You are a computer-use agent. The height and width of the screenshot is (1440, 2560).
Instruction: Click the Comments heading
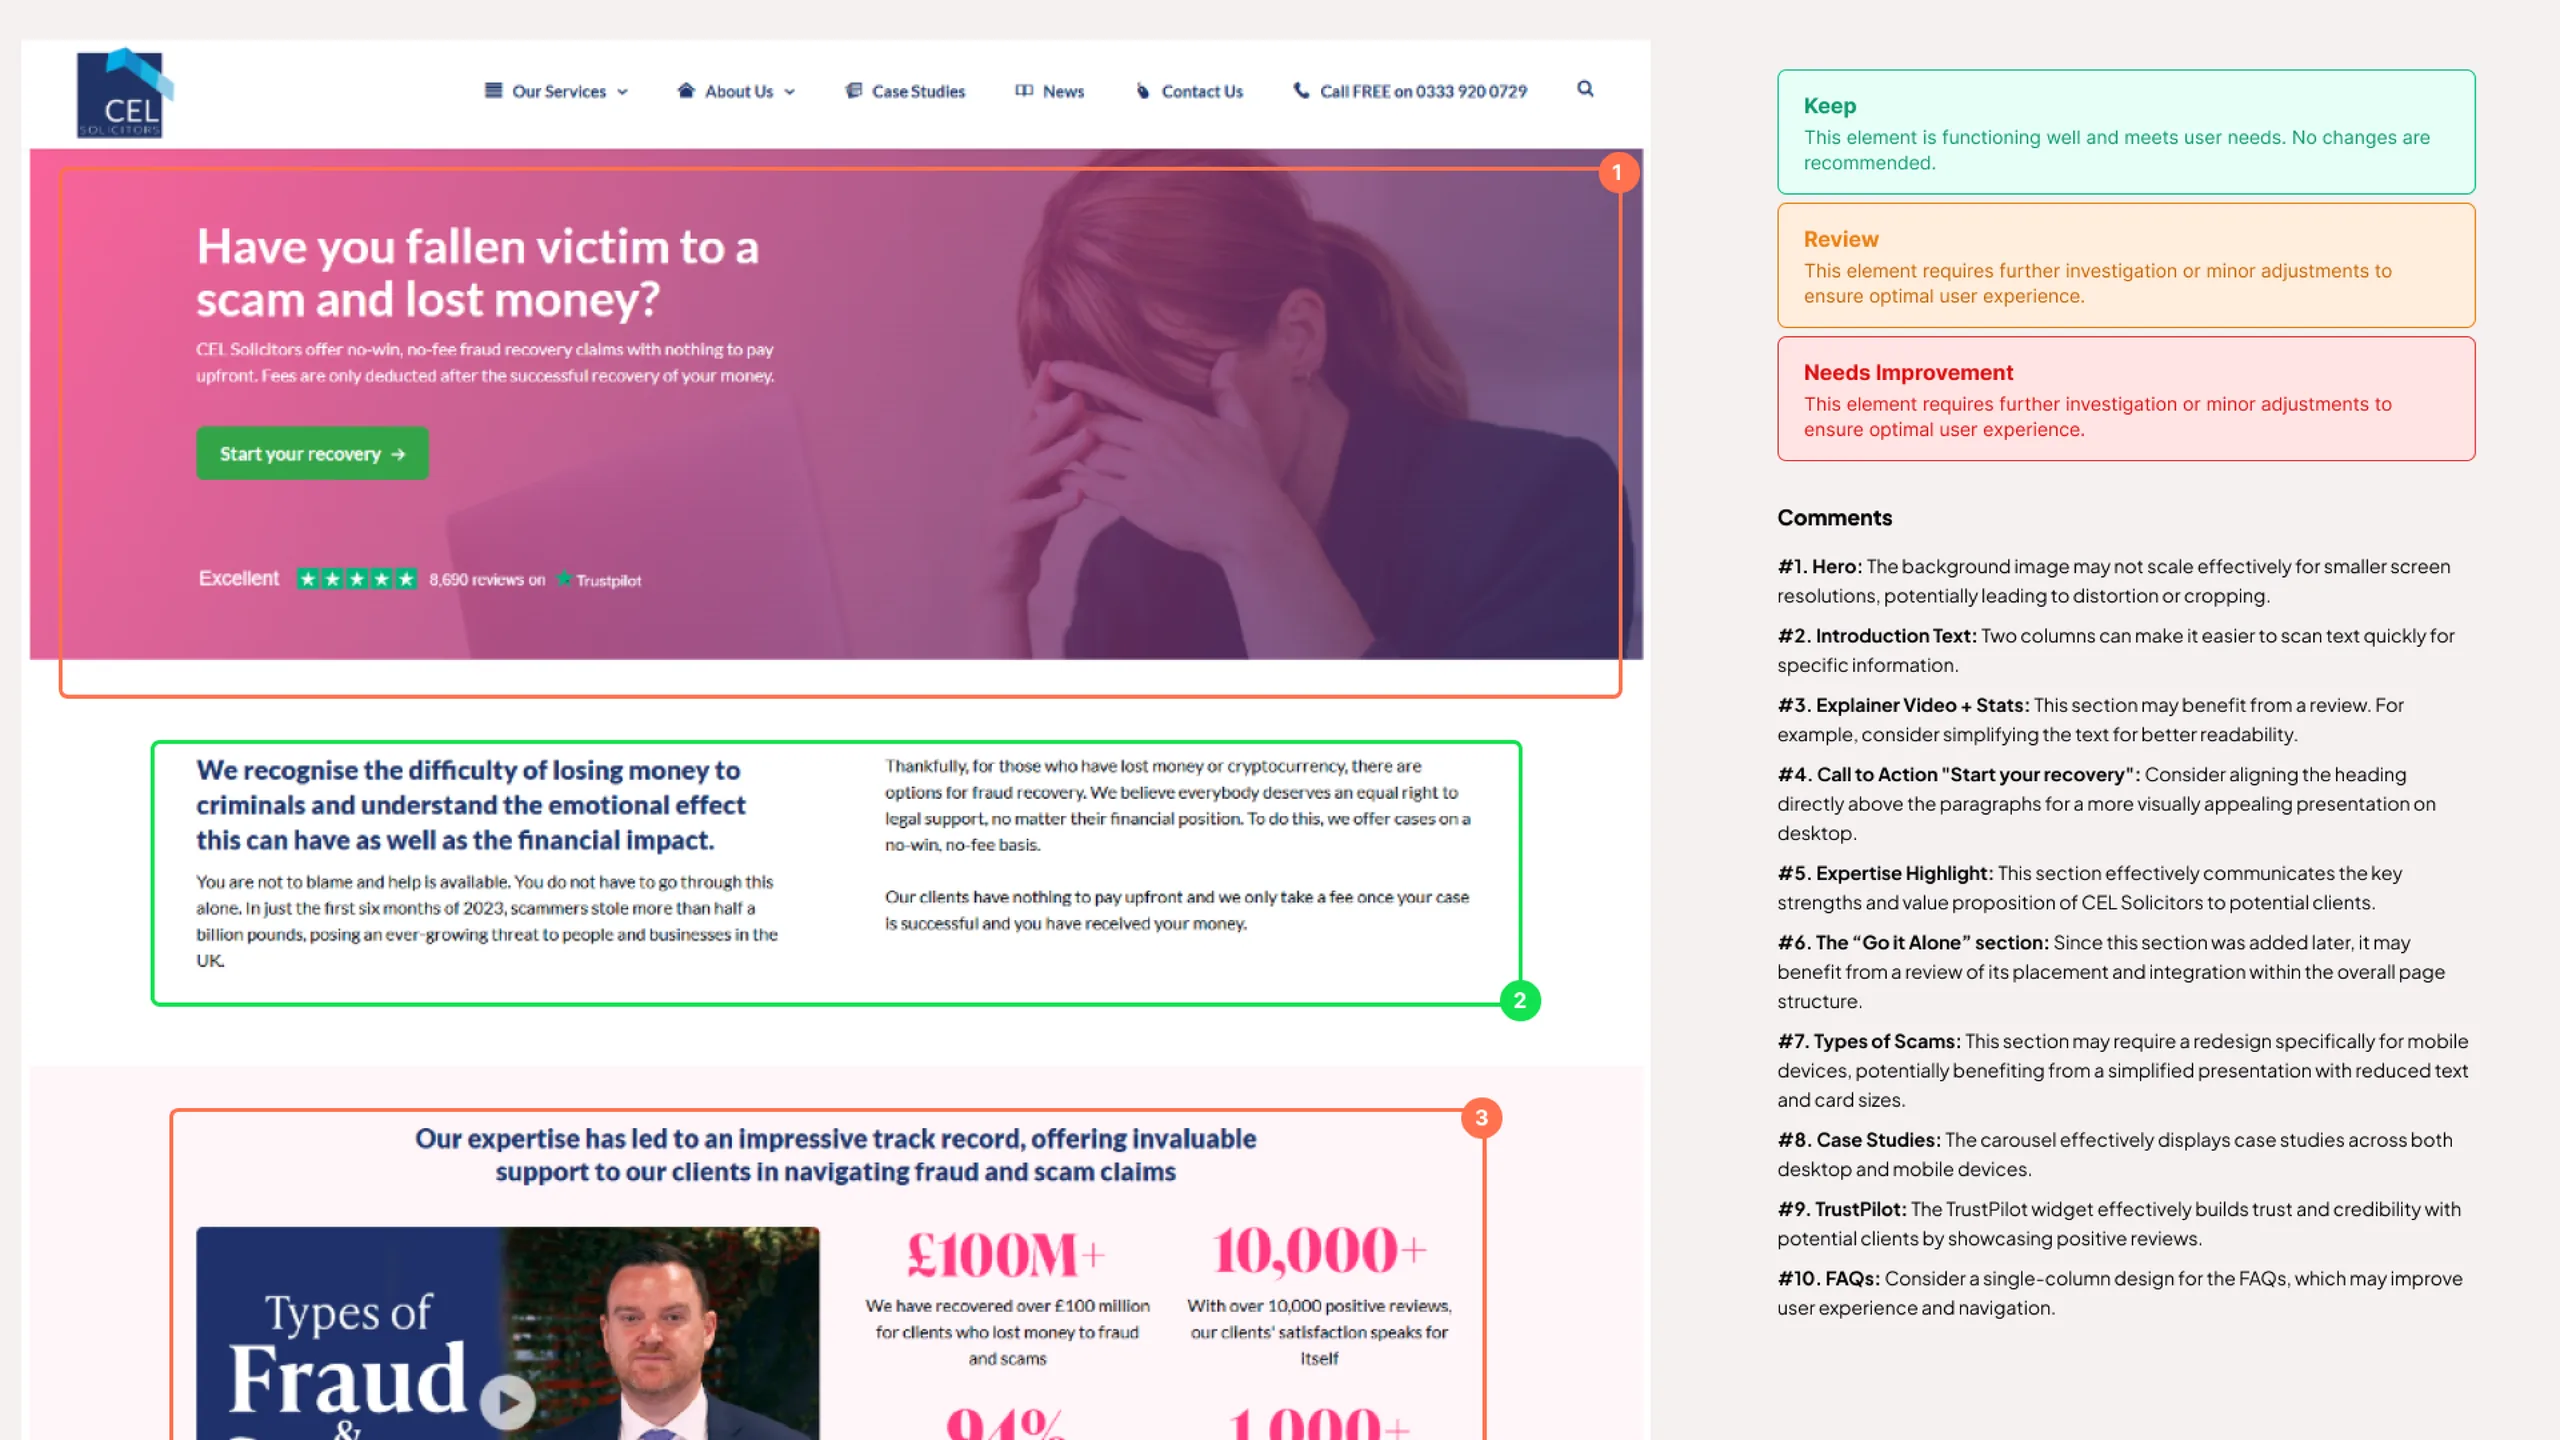1834,518
